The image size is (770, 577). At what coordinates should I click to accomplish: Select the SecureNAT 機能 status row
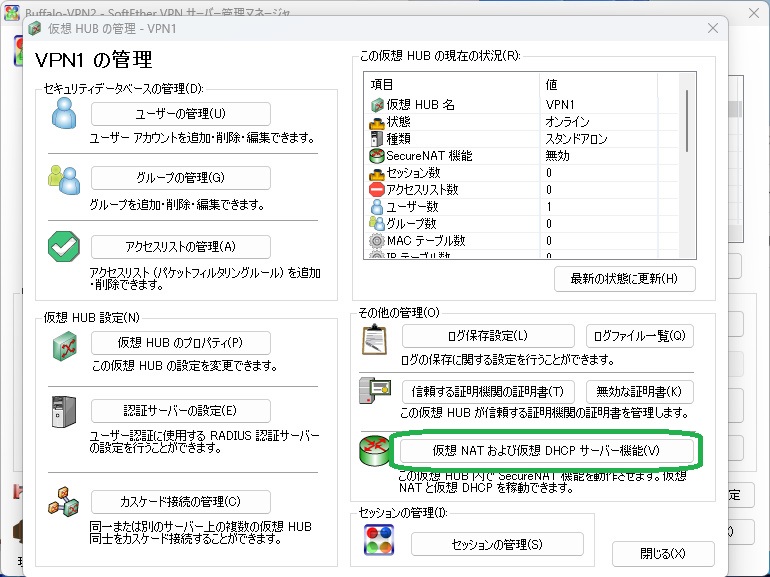(521, 156)
